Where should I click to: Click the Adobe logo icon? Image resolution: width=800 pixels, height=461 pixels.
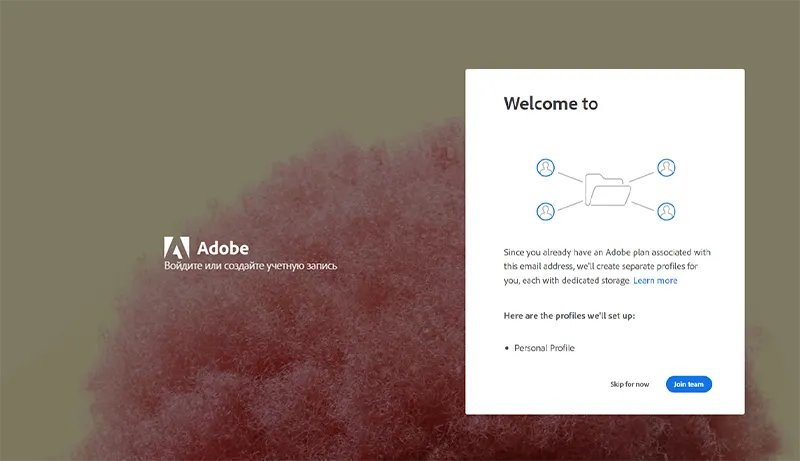click(176, 248)
